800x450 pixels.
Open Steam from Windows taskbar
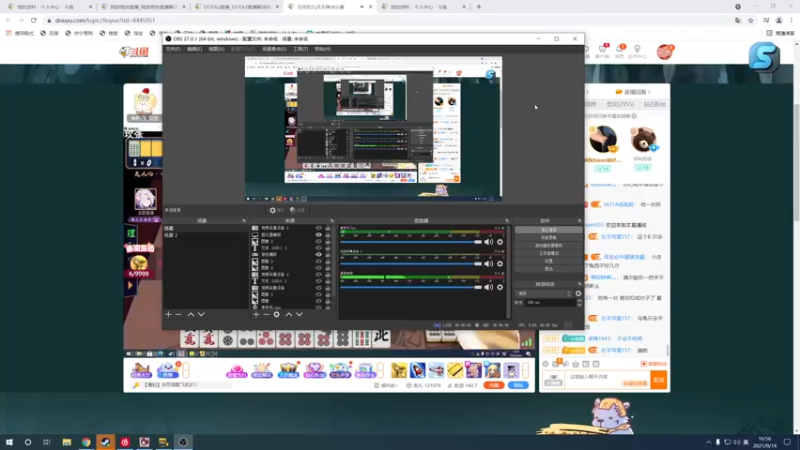pyautogui.click(x=106, y=442)
